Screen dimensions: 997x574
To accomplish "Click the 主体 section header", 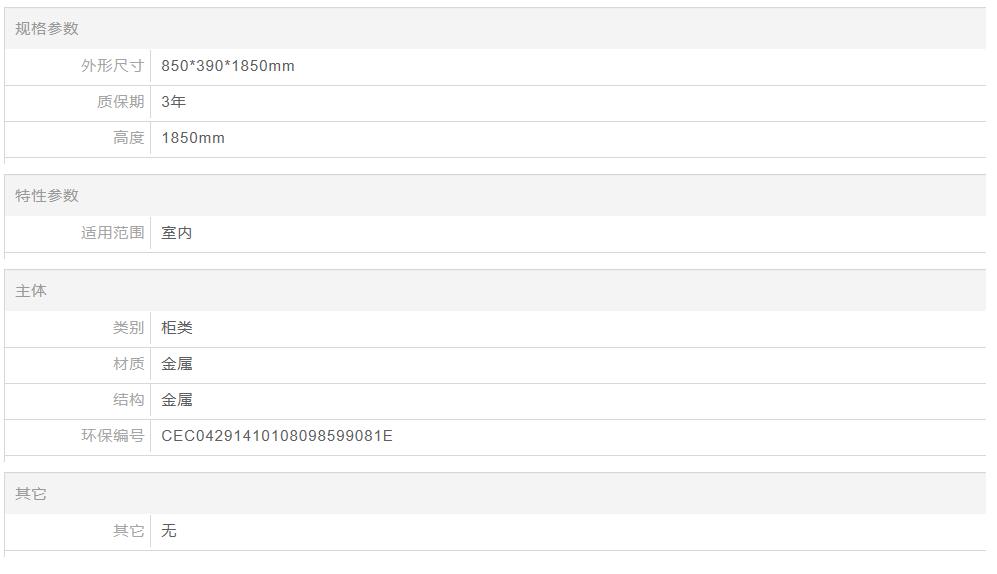I will point(31,291).
